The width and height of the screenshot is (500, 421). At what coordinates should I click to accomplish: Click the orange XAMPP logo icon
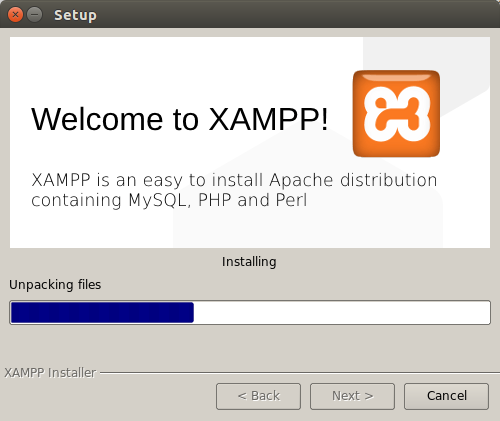pos(396,113)
